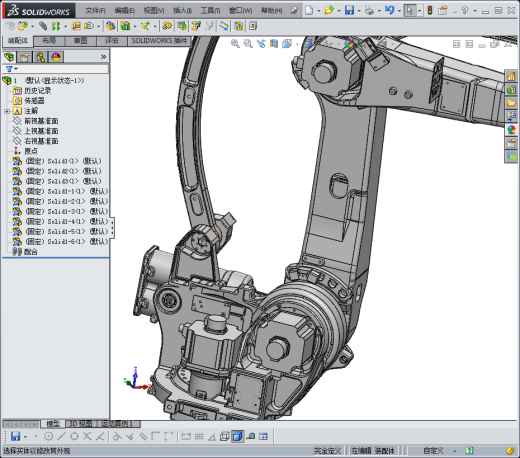Click the Print icon in top toolbar
This screenshot has width=520, height=458.
369,11
